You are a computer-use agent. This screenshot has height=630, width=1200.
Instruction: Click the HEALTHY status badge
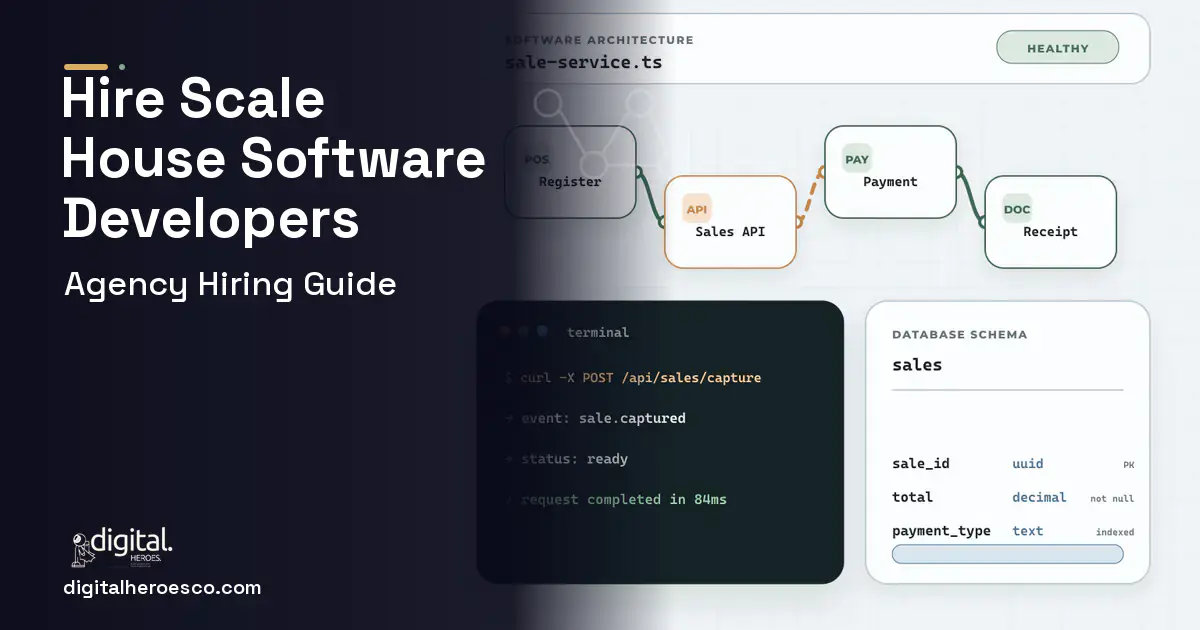(x=1057, y=48)
